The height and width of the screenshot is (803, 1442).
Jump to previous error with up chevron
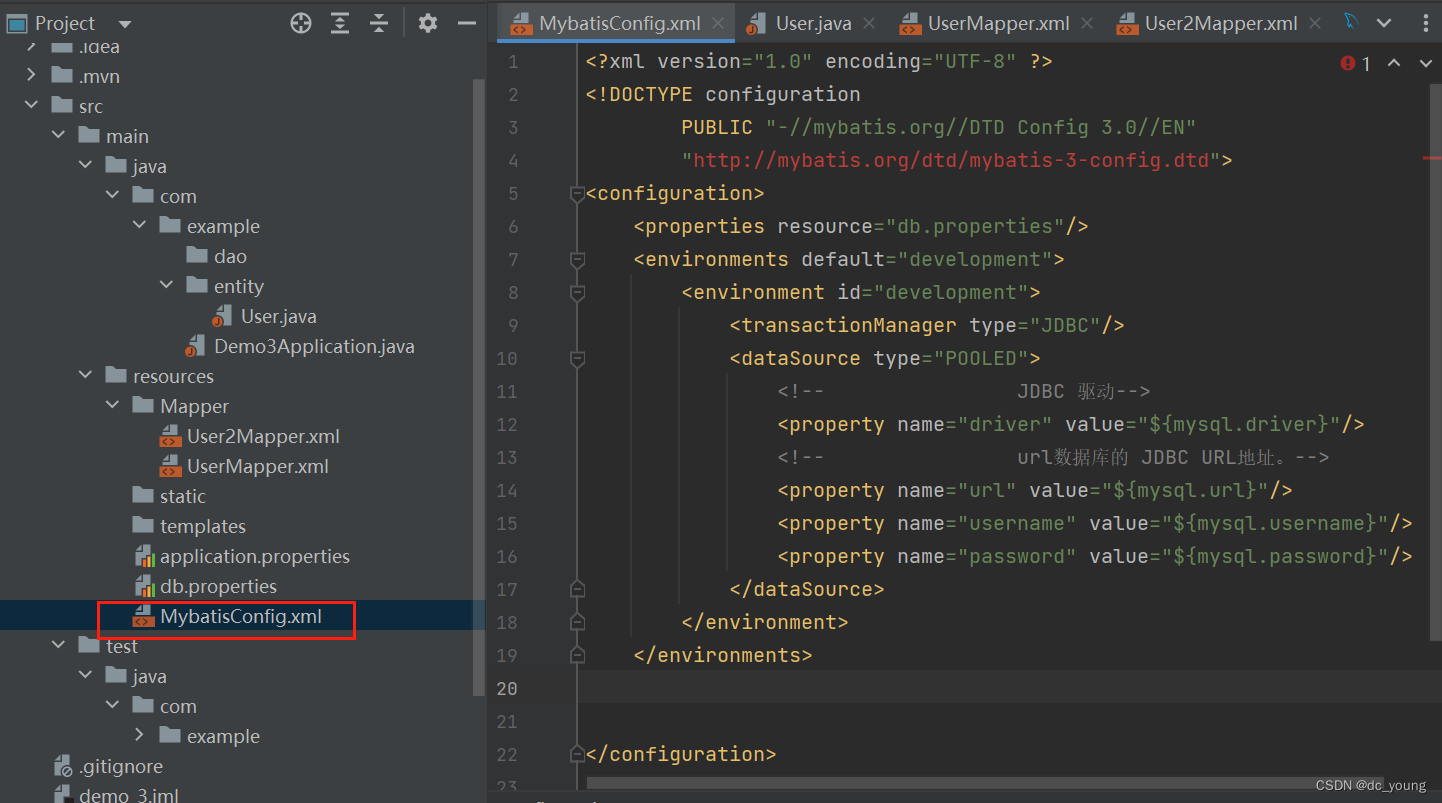(x=1394, y=62)
